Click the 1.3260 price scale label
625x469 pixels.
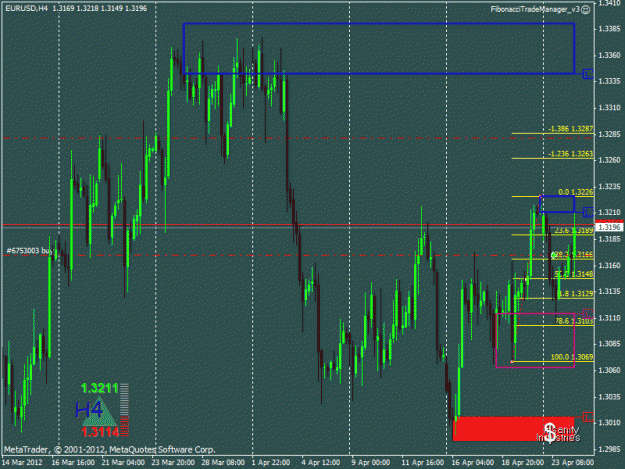click(x=609, y=160)
